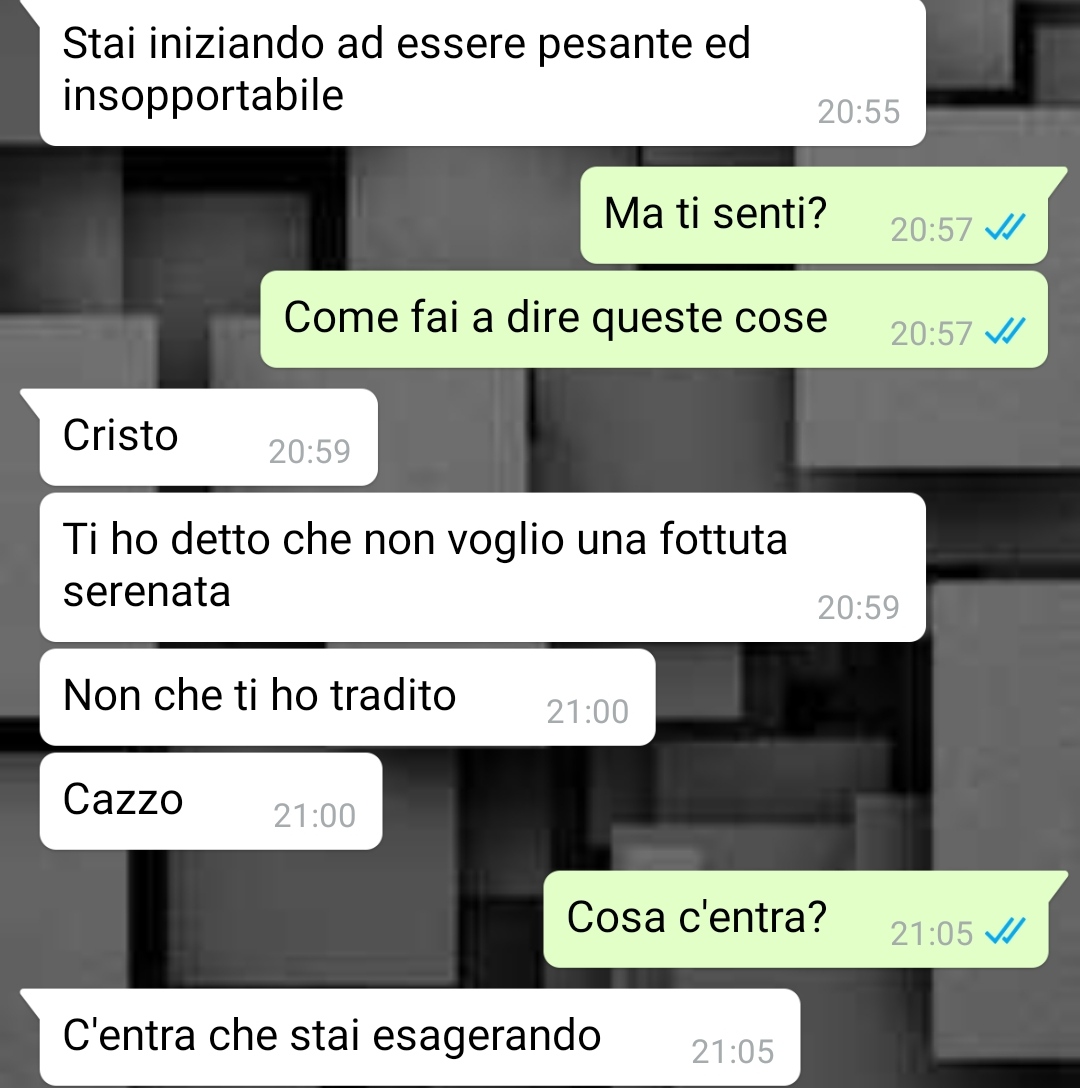Select the 'Come fai a dire queste cose' bubble
This screenshot has height=1088, width=1080.
point(654,319)
